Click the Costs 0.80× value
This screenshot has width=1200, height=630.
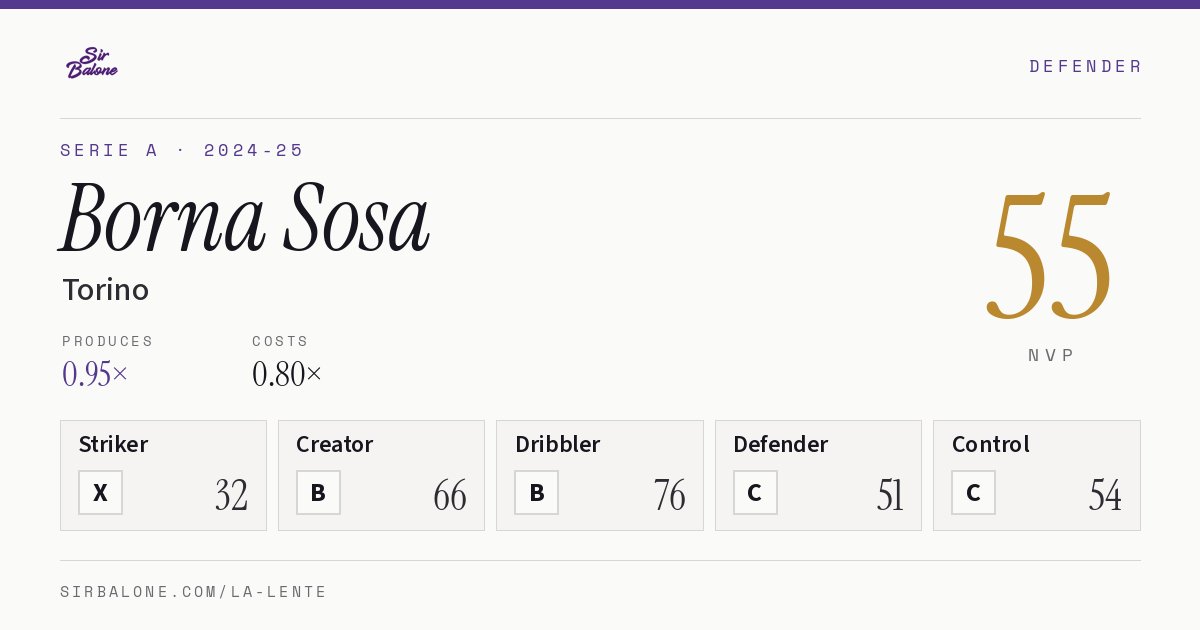point(287,374)
